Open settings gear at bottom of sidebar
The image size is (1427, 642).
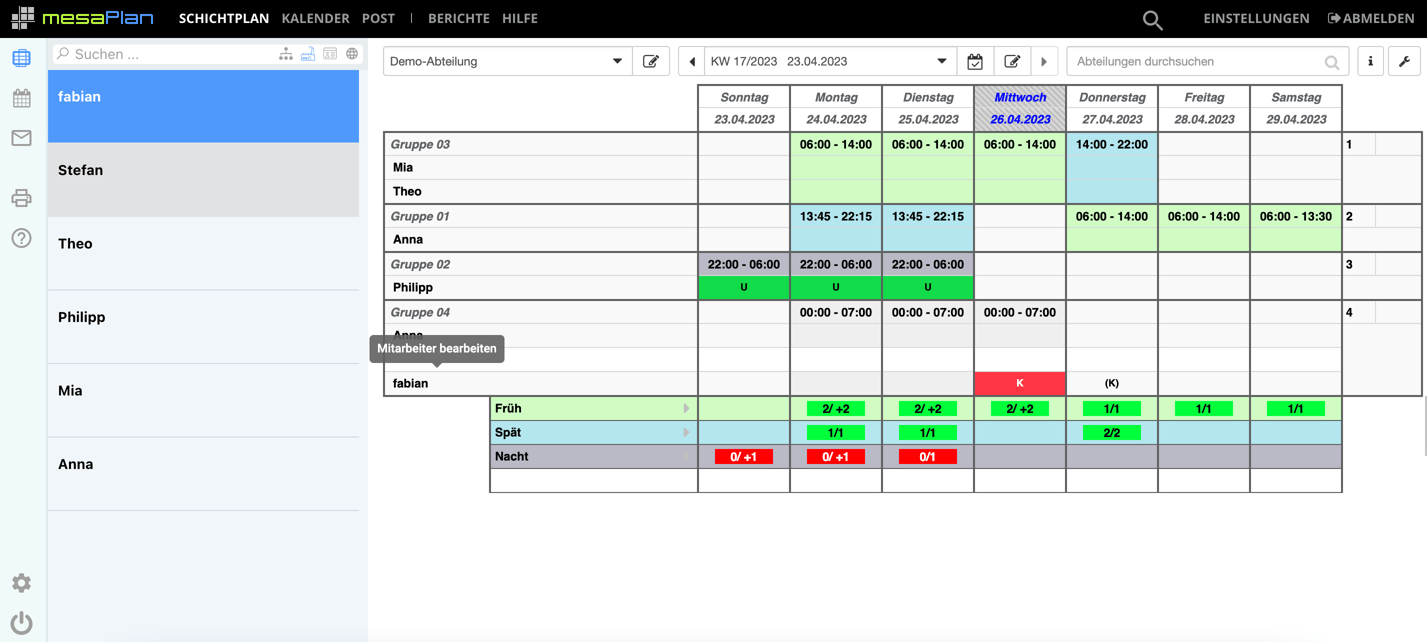[x=21, y=583]
